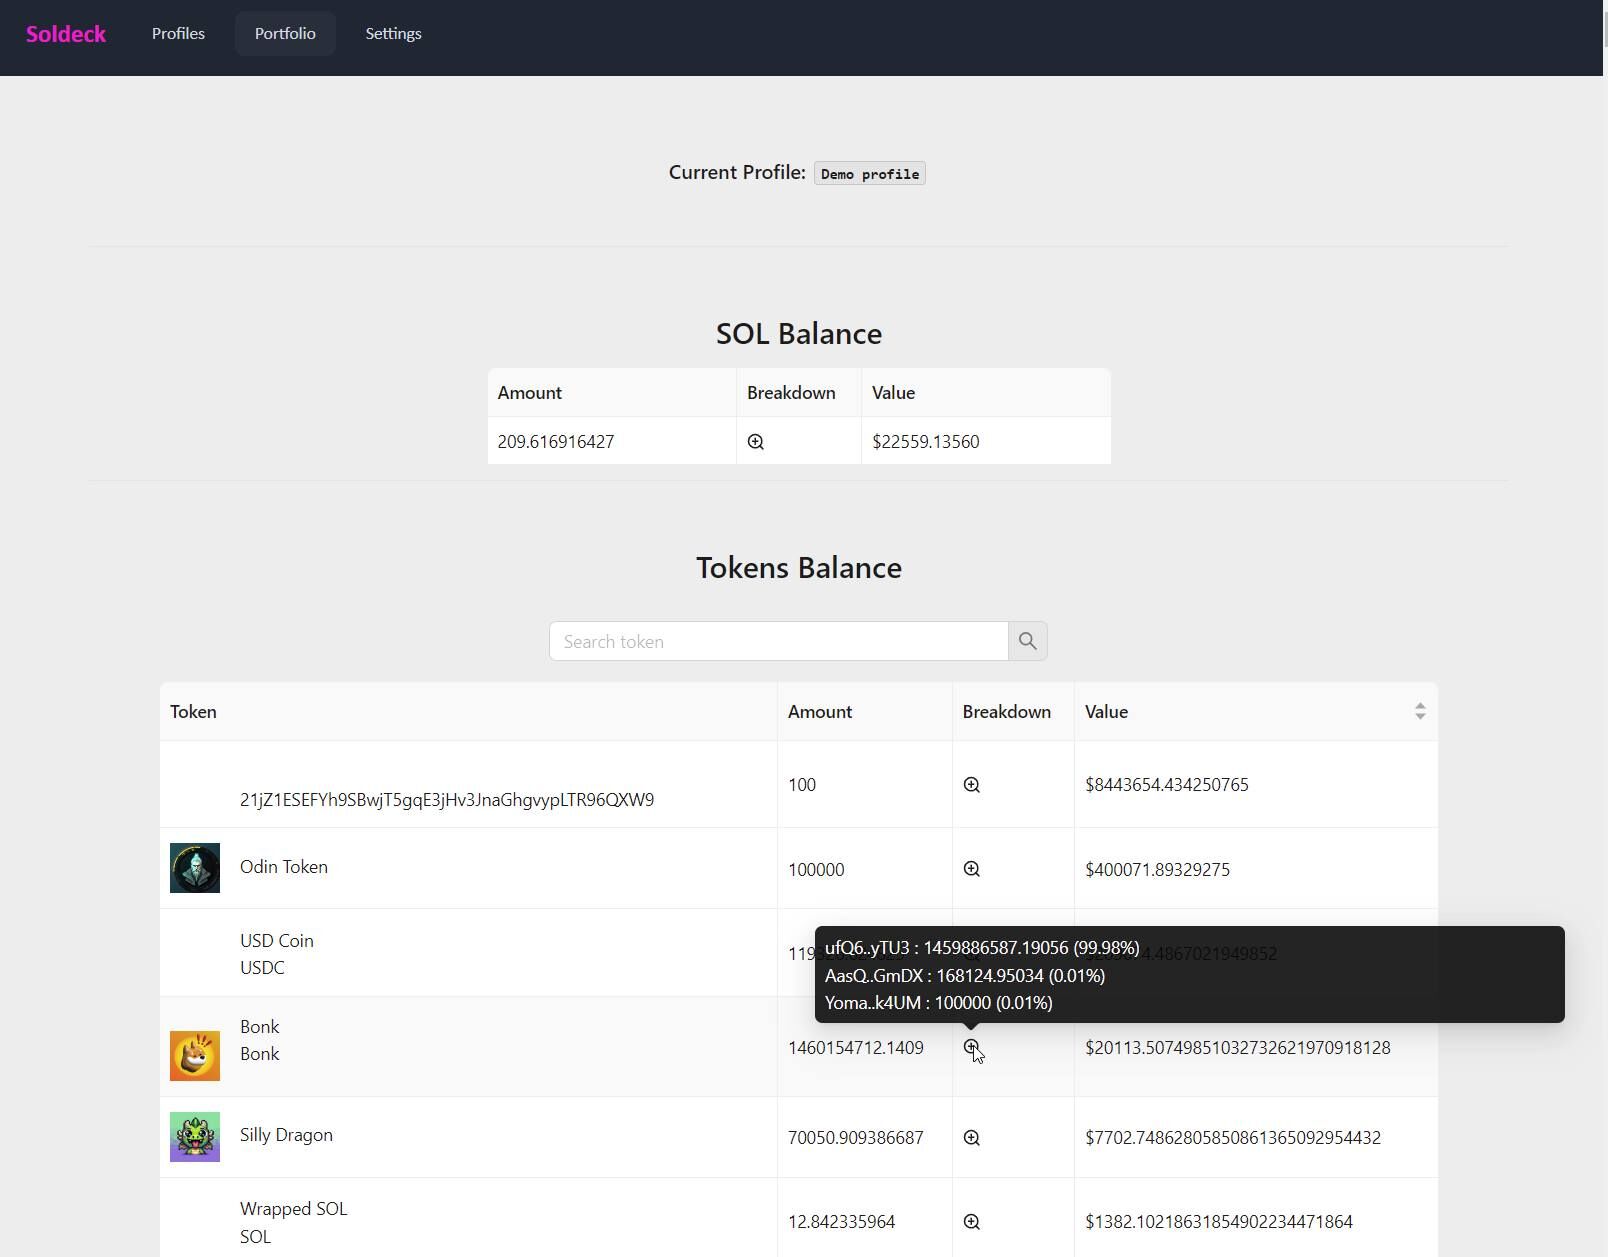Image resolution: width=1608 pixels, height=1257 pixels.
Task: Show breakdown for Bonk token
Action: coord(972,1047)
